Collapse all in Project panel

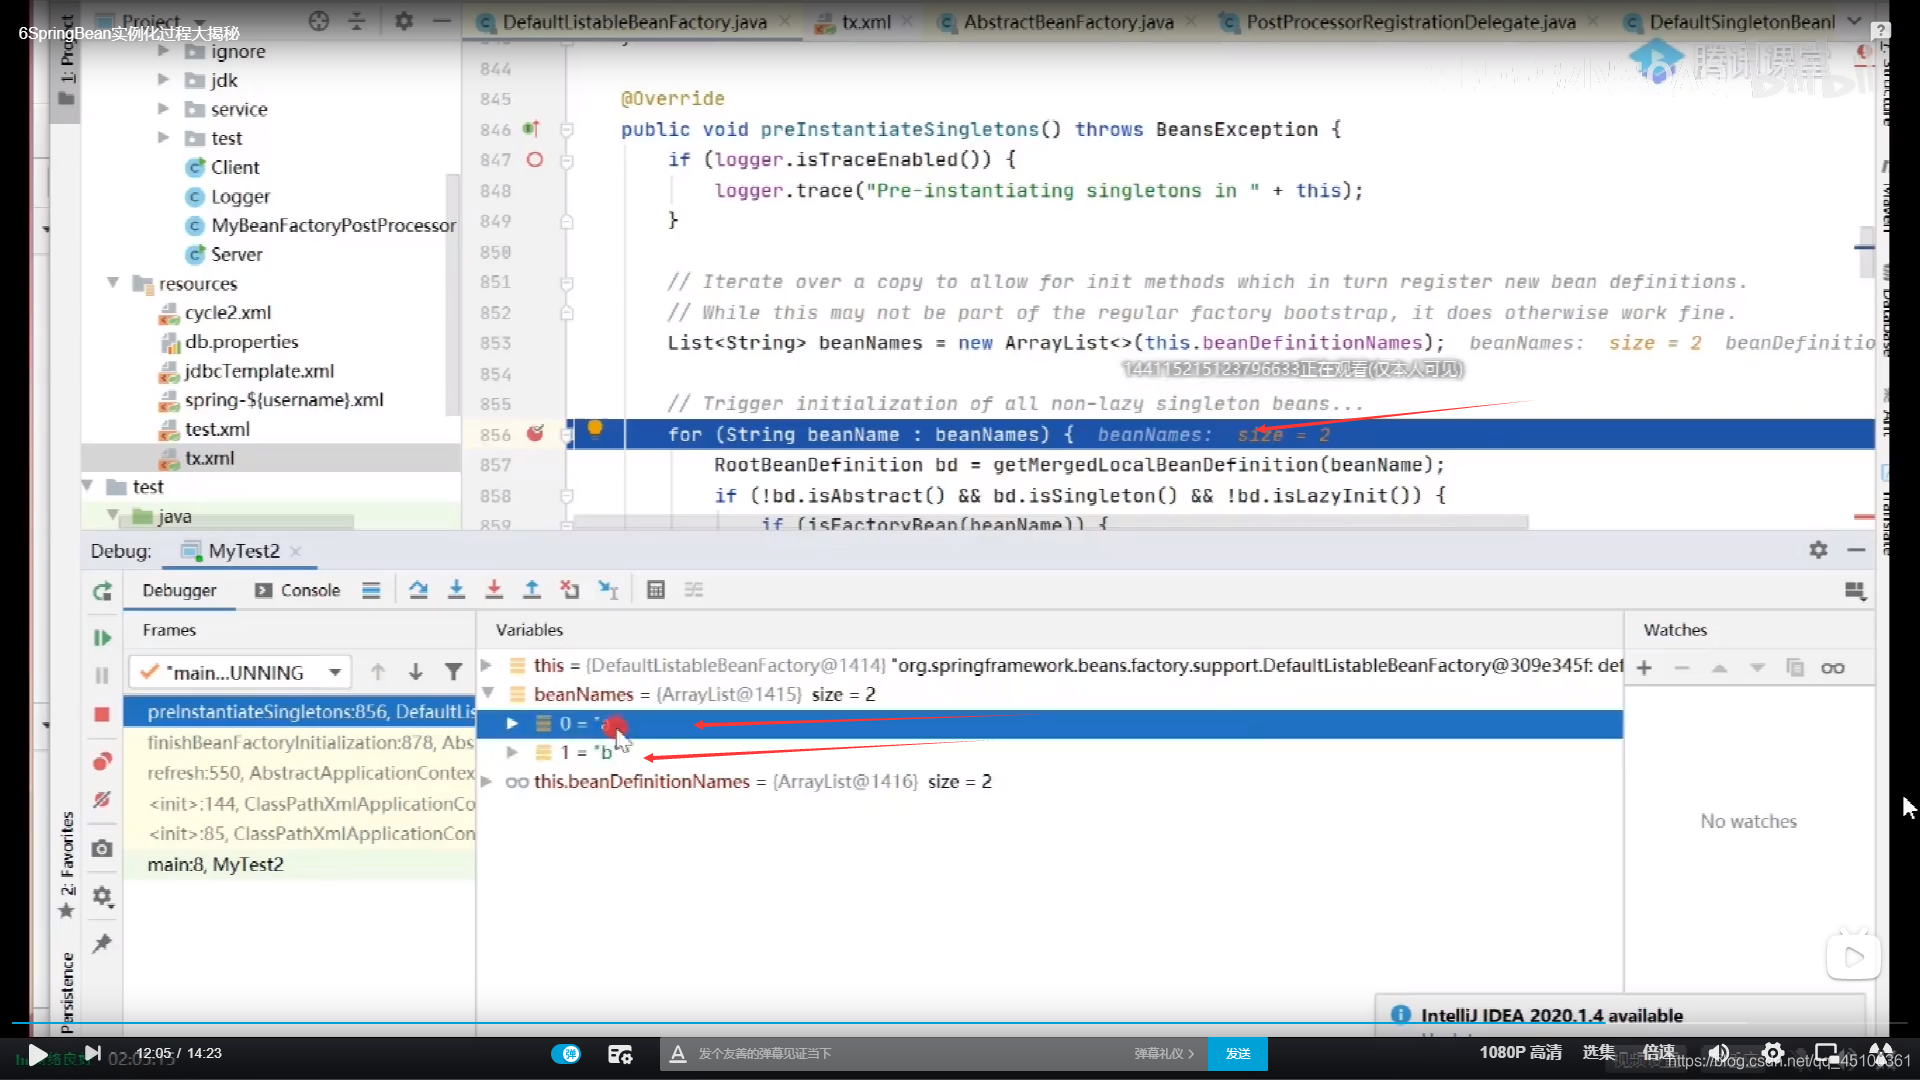(x=357, y=21)
